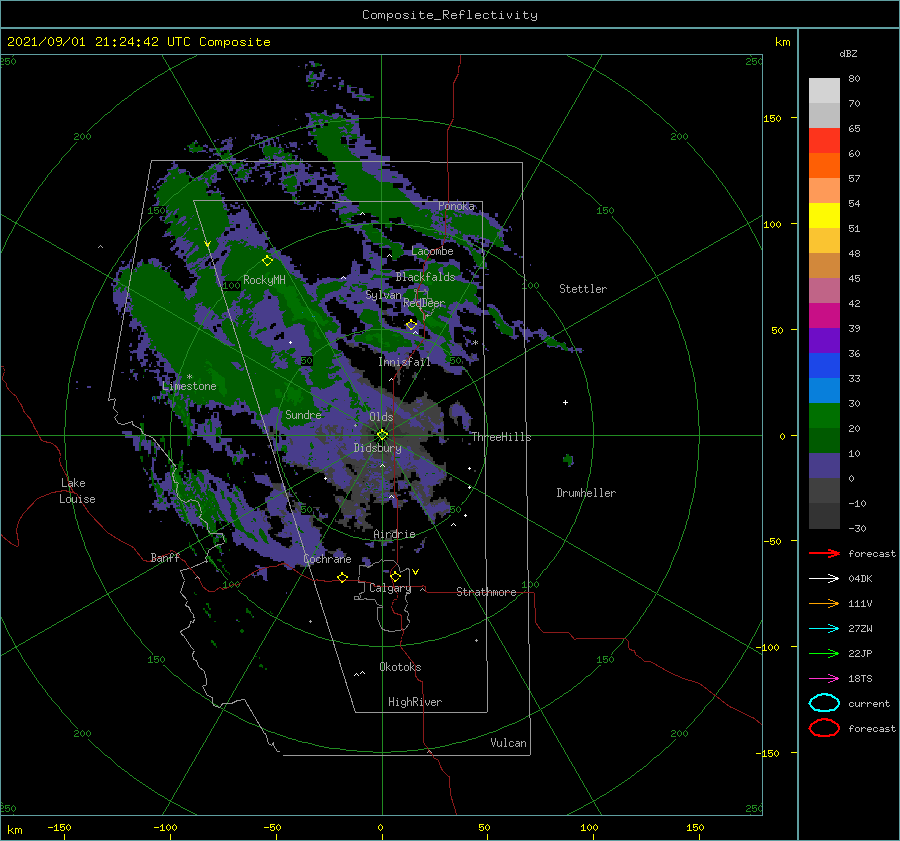Screen dimensions: 900x841
Task: Click the Airdrie label
Action: tap(394, 534)
